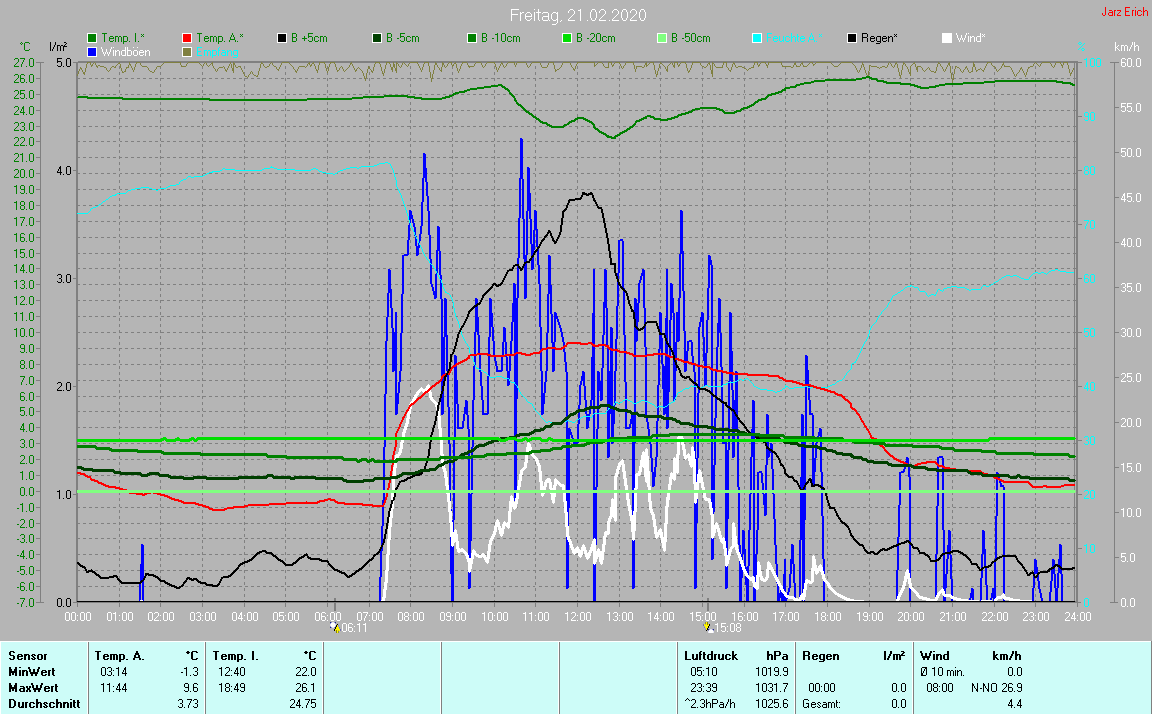Click the red 'Jarz Erich' author text
The width and height of the screenshot is (1152, 714).
click(x=1124, y=12)
